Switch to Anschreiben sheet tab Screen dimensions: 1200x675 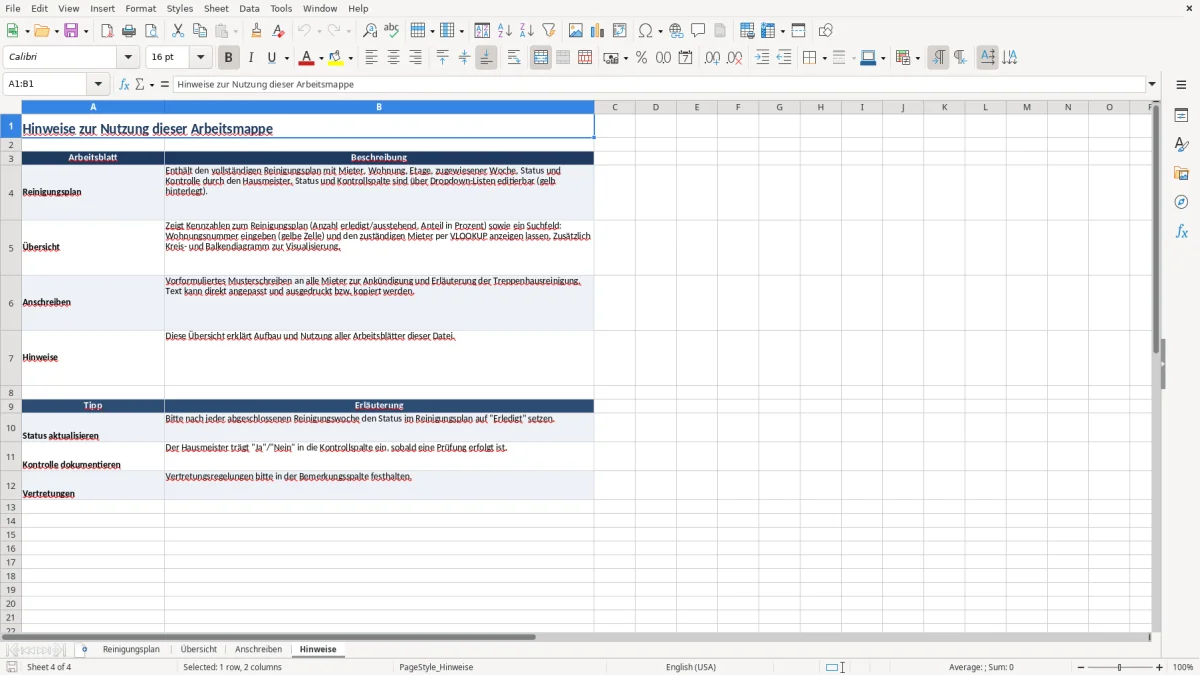(x=258, y=650)
